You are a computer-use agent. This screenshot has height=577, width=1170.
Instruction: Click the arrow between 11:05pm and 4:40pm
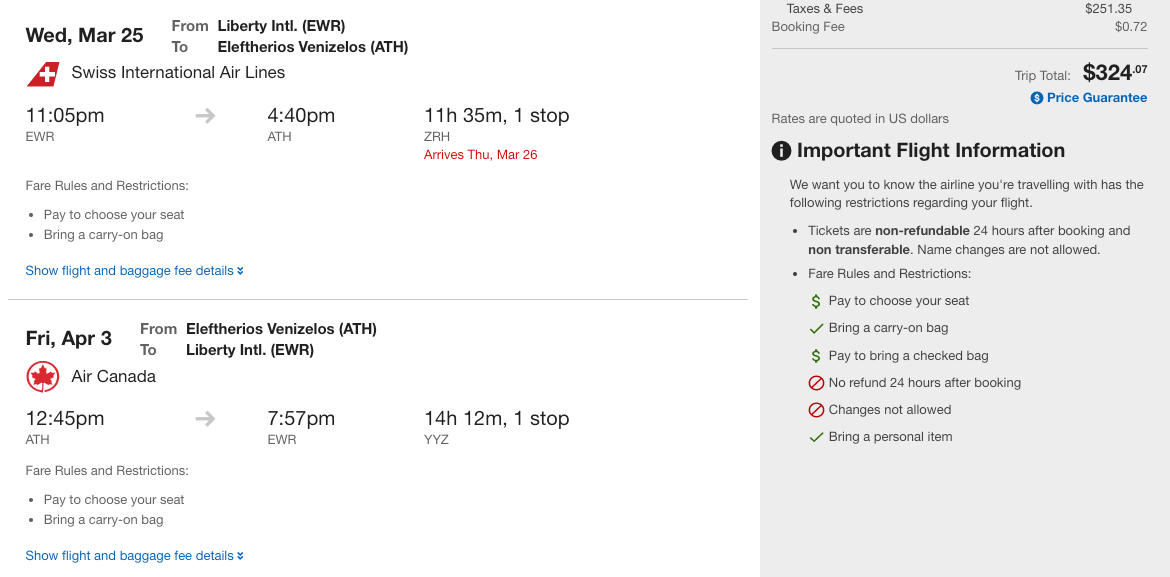(x=205, y=116)
